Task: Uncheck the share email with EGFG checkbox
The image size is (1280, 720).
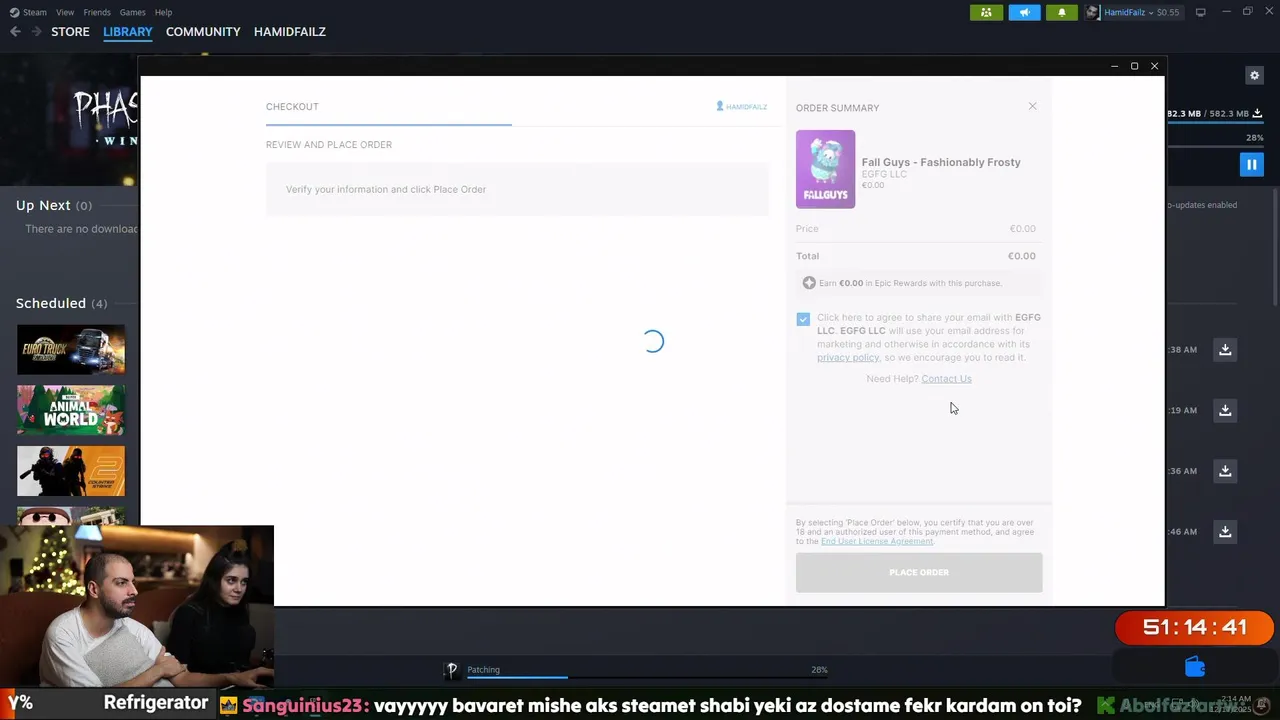Action: tap(803, 319)
